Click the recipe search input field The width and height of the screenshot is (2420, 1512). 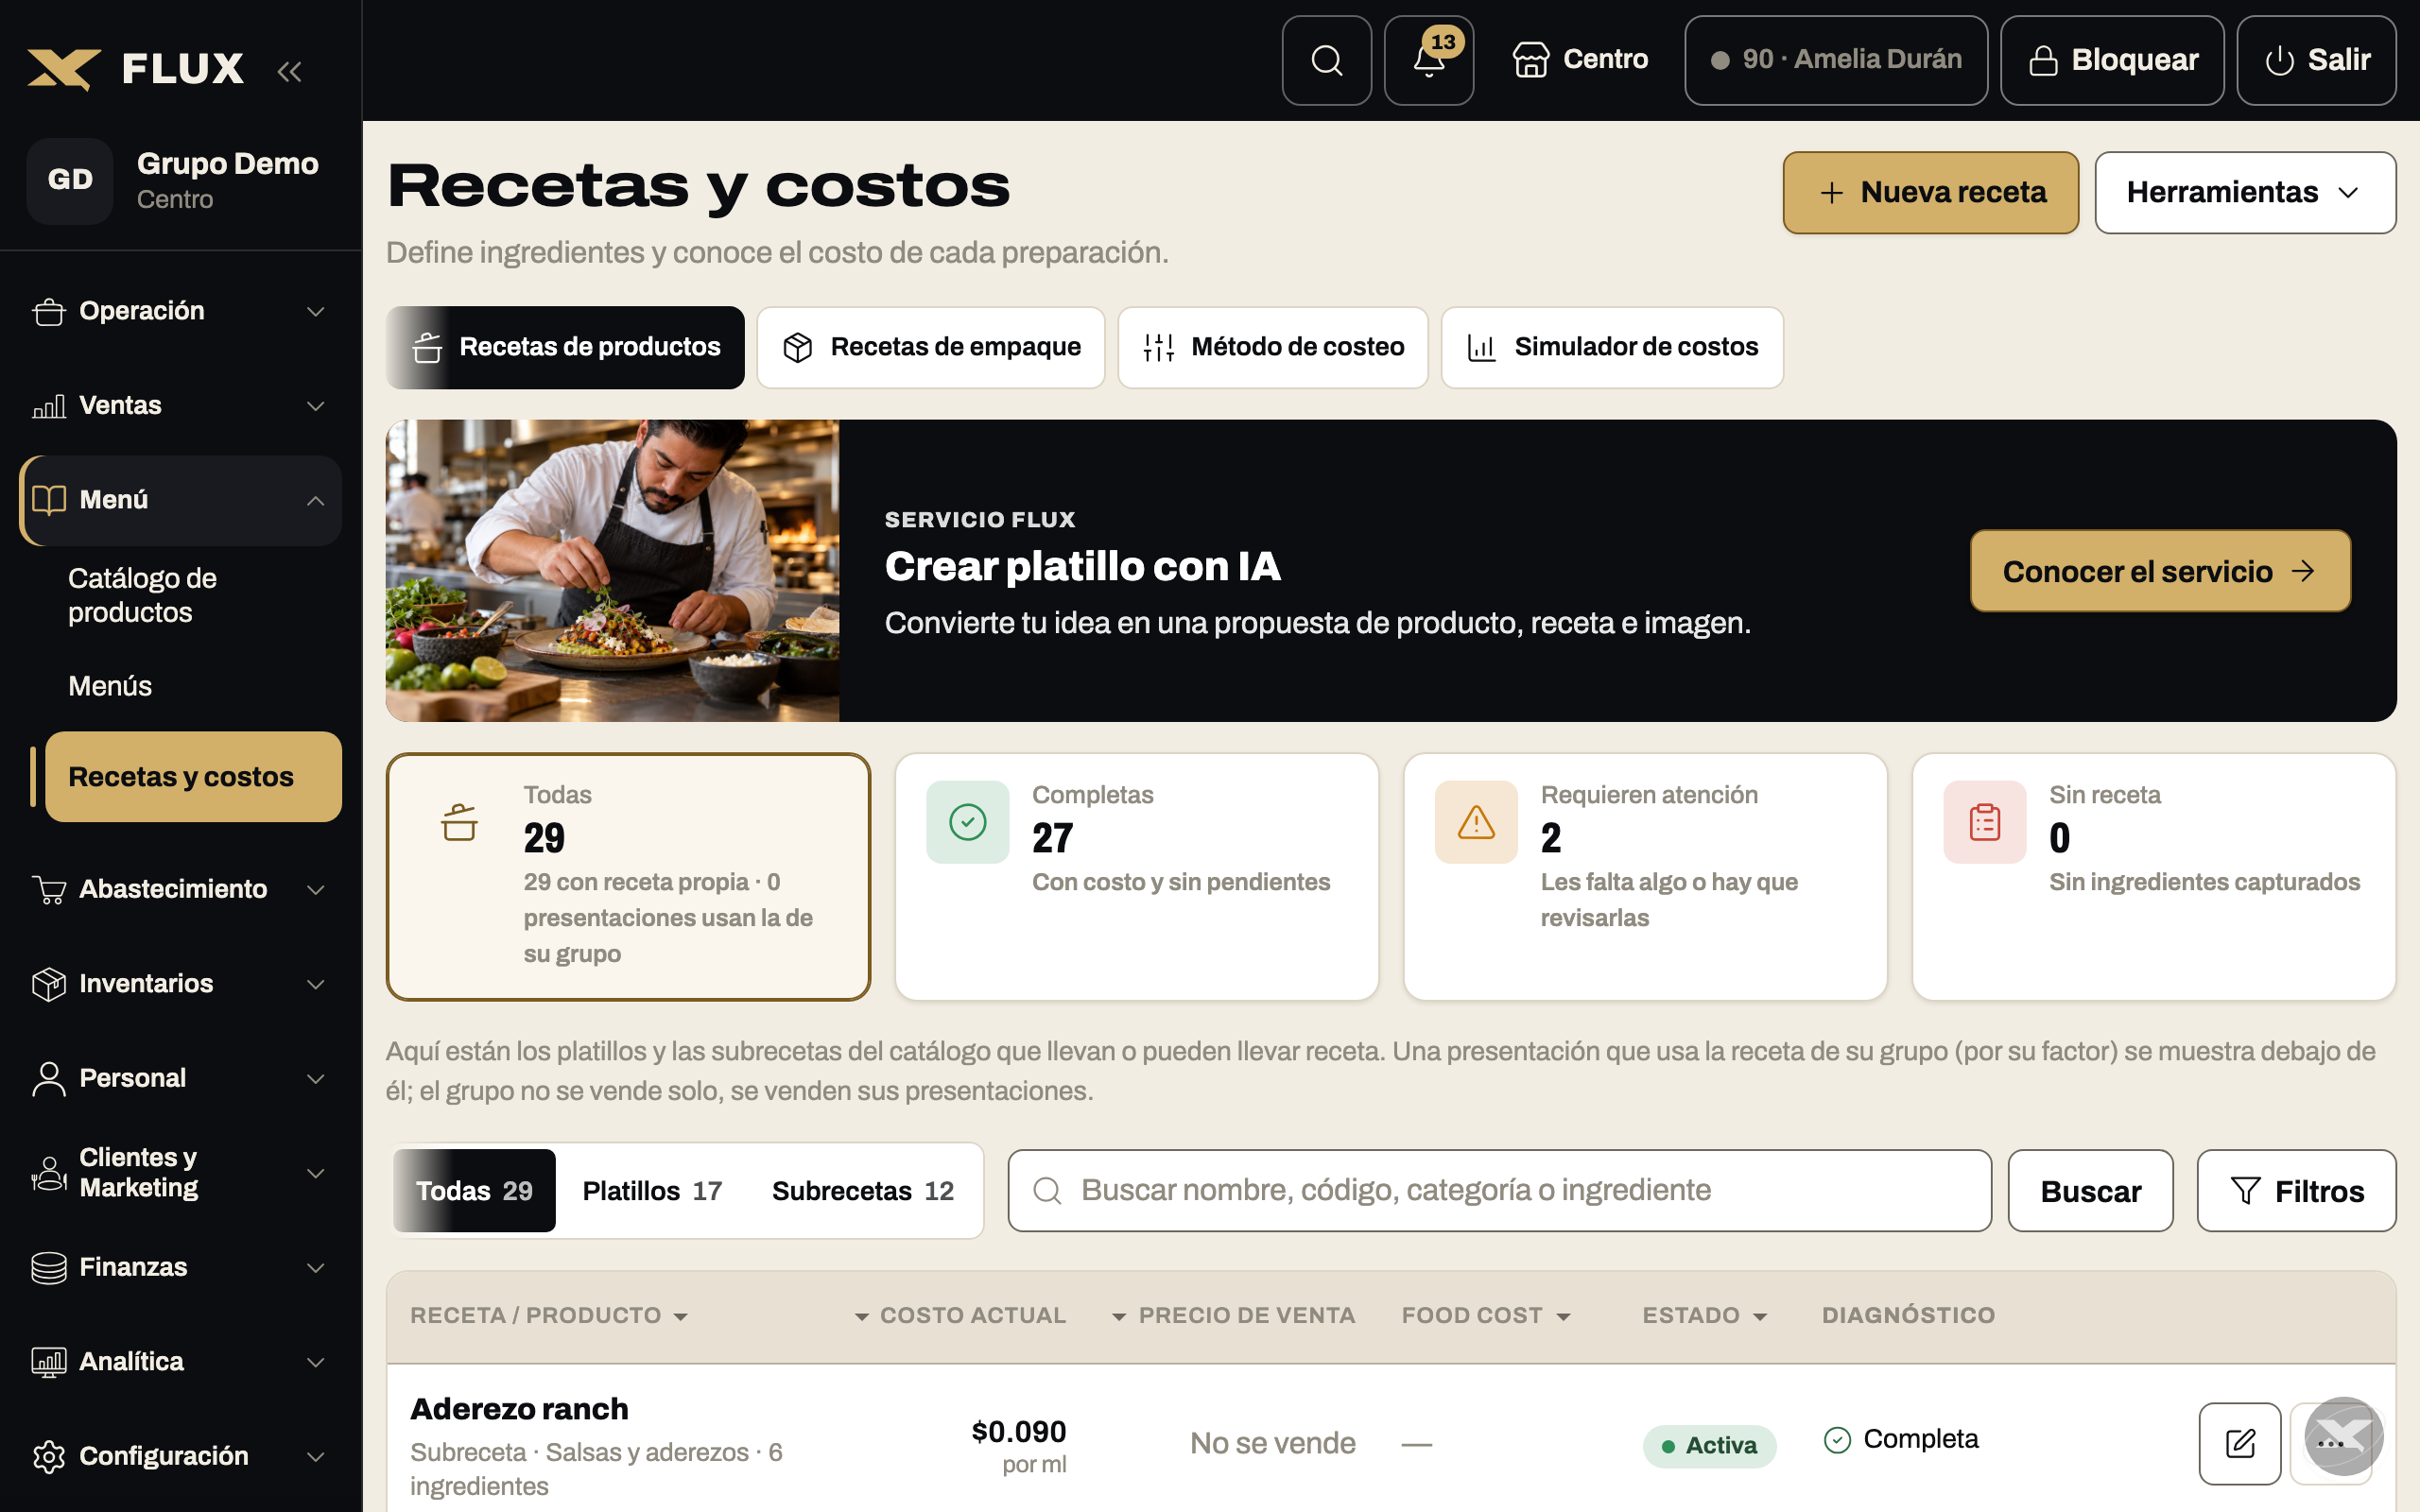(1499, 1191)
